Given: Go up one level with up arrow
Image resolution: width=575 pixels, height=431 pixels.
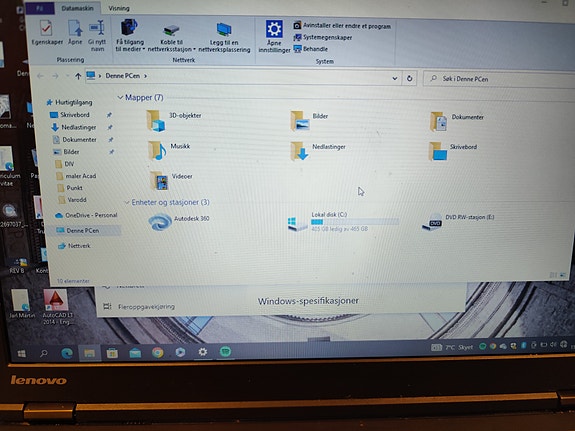Looking at the screenshot, I should pyautogui.click(x=78, y=76).
